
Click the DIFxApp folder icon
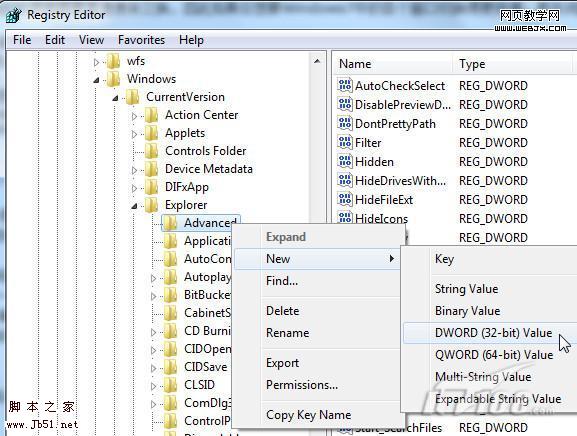pos(151,187)
